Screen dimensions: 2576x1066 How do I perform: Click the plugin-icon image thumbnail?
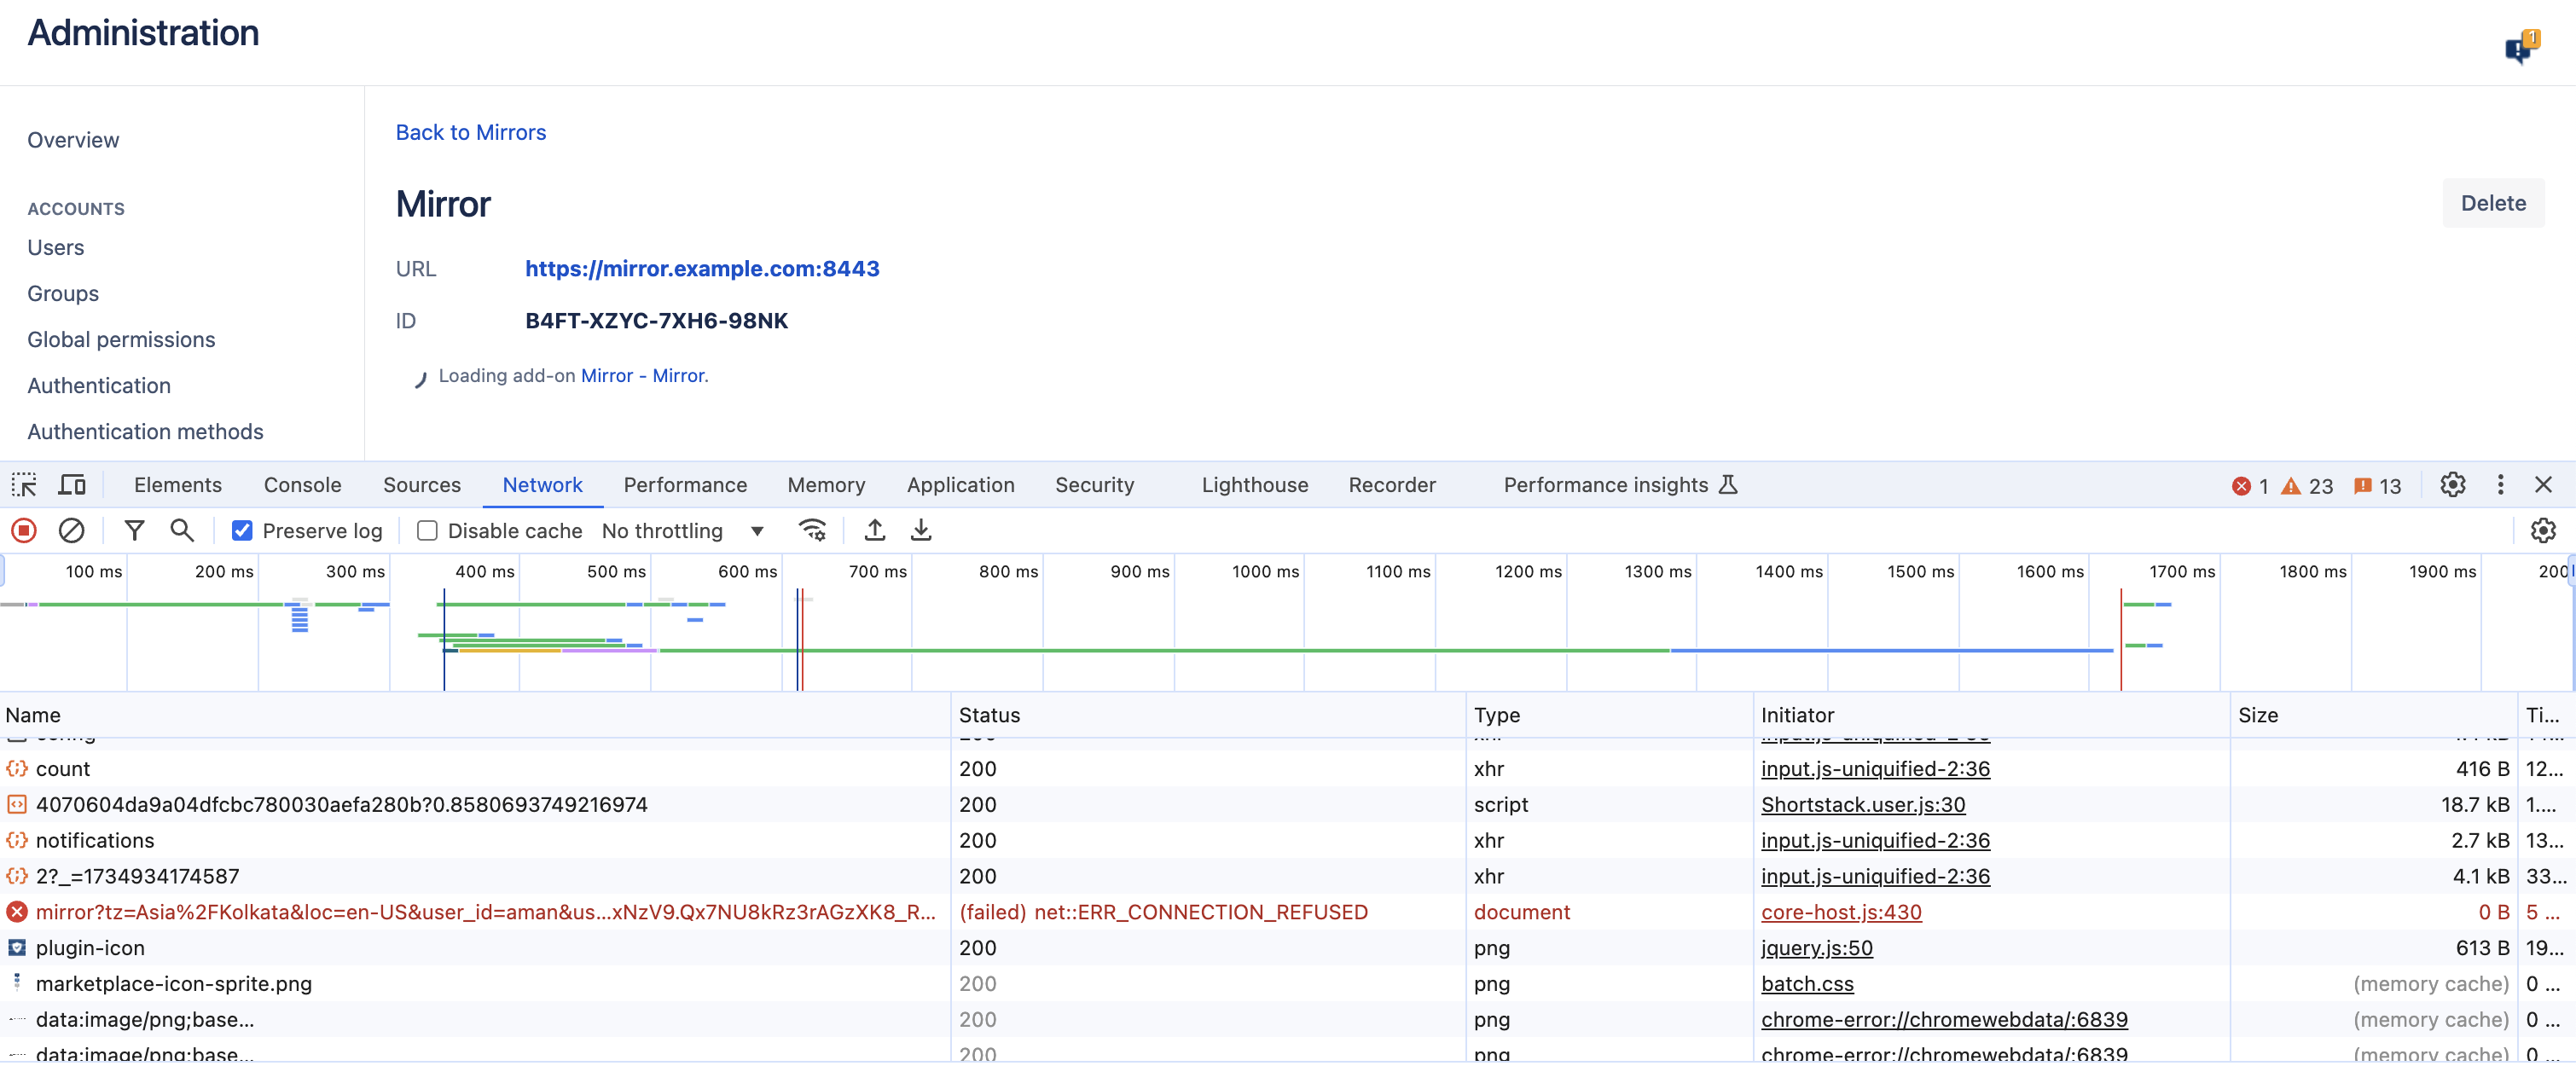[x=17, y=948]
